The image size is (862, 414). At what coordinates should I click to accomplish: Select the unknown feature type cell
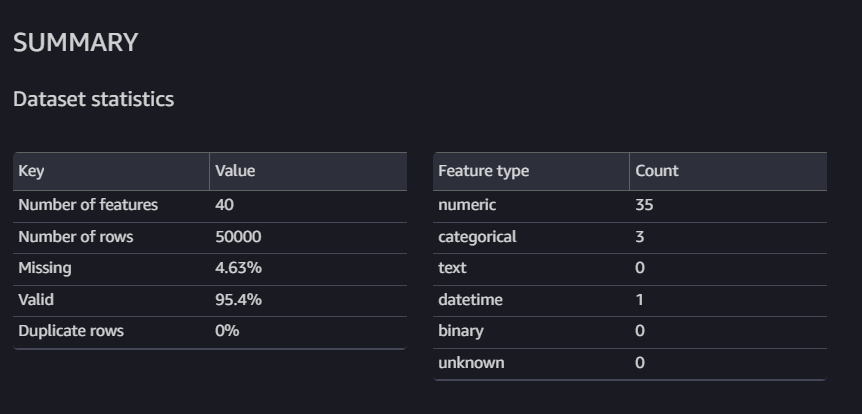tap(471, 363)
